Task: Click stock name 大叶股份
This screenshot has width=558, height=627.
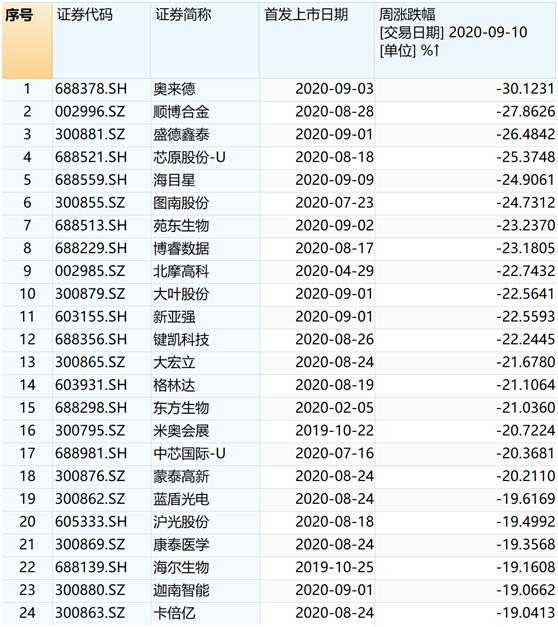Action: tap(181, 294)
